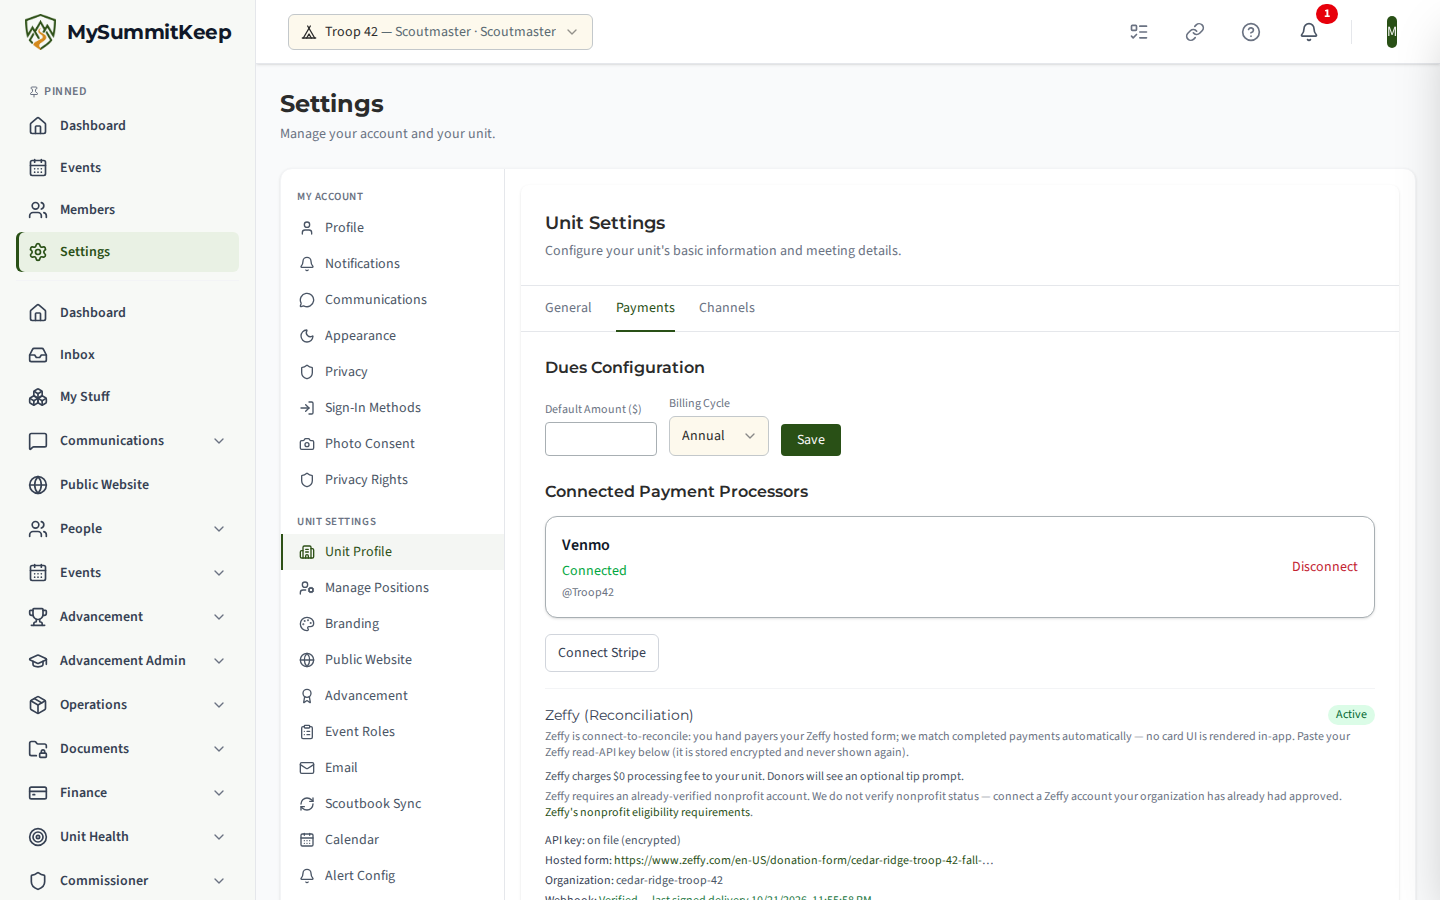Open My Stuff icon in sidebar
The image size is (1440, 900).
coord(38,397)
